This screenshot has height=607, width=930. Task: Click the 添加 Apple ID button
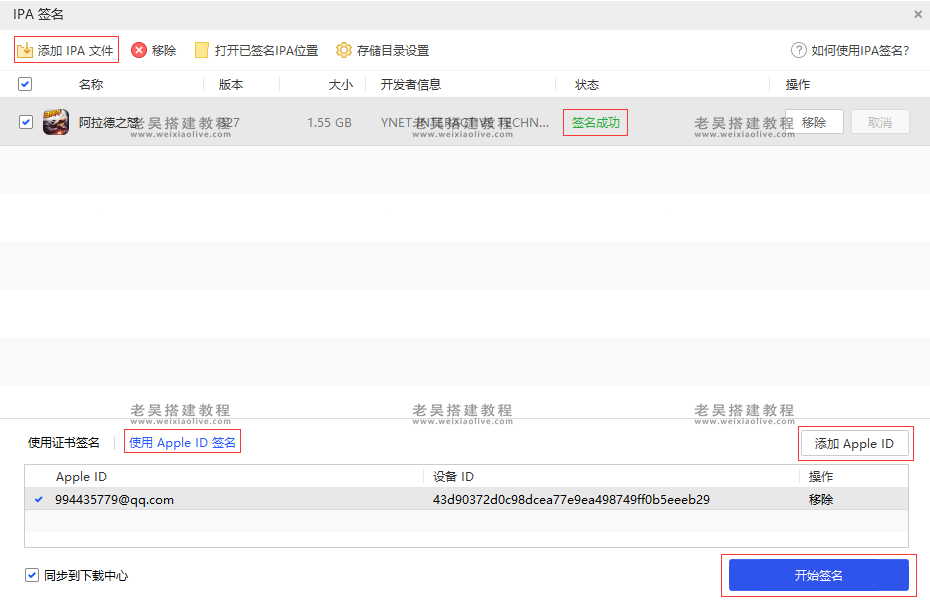854,444
